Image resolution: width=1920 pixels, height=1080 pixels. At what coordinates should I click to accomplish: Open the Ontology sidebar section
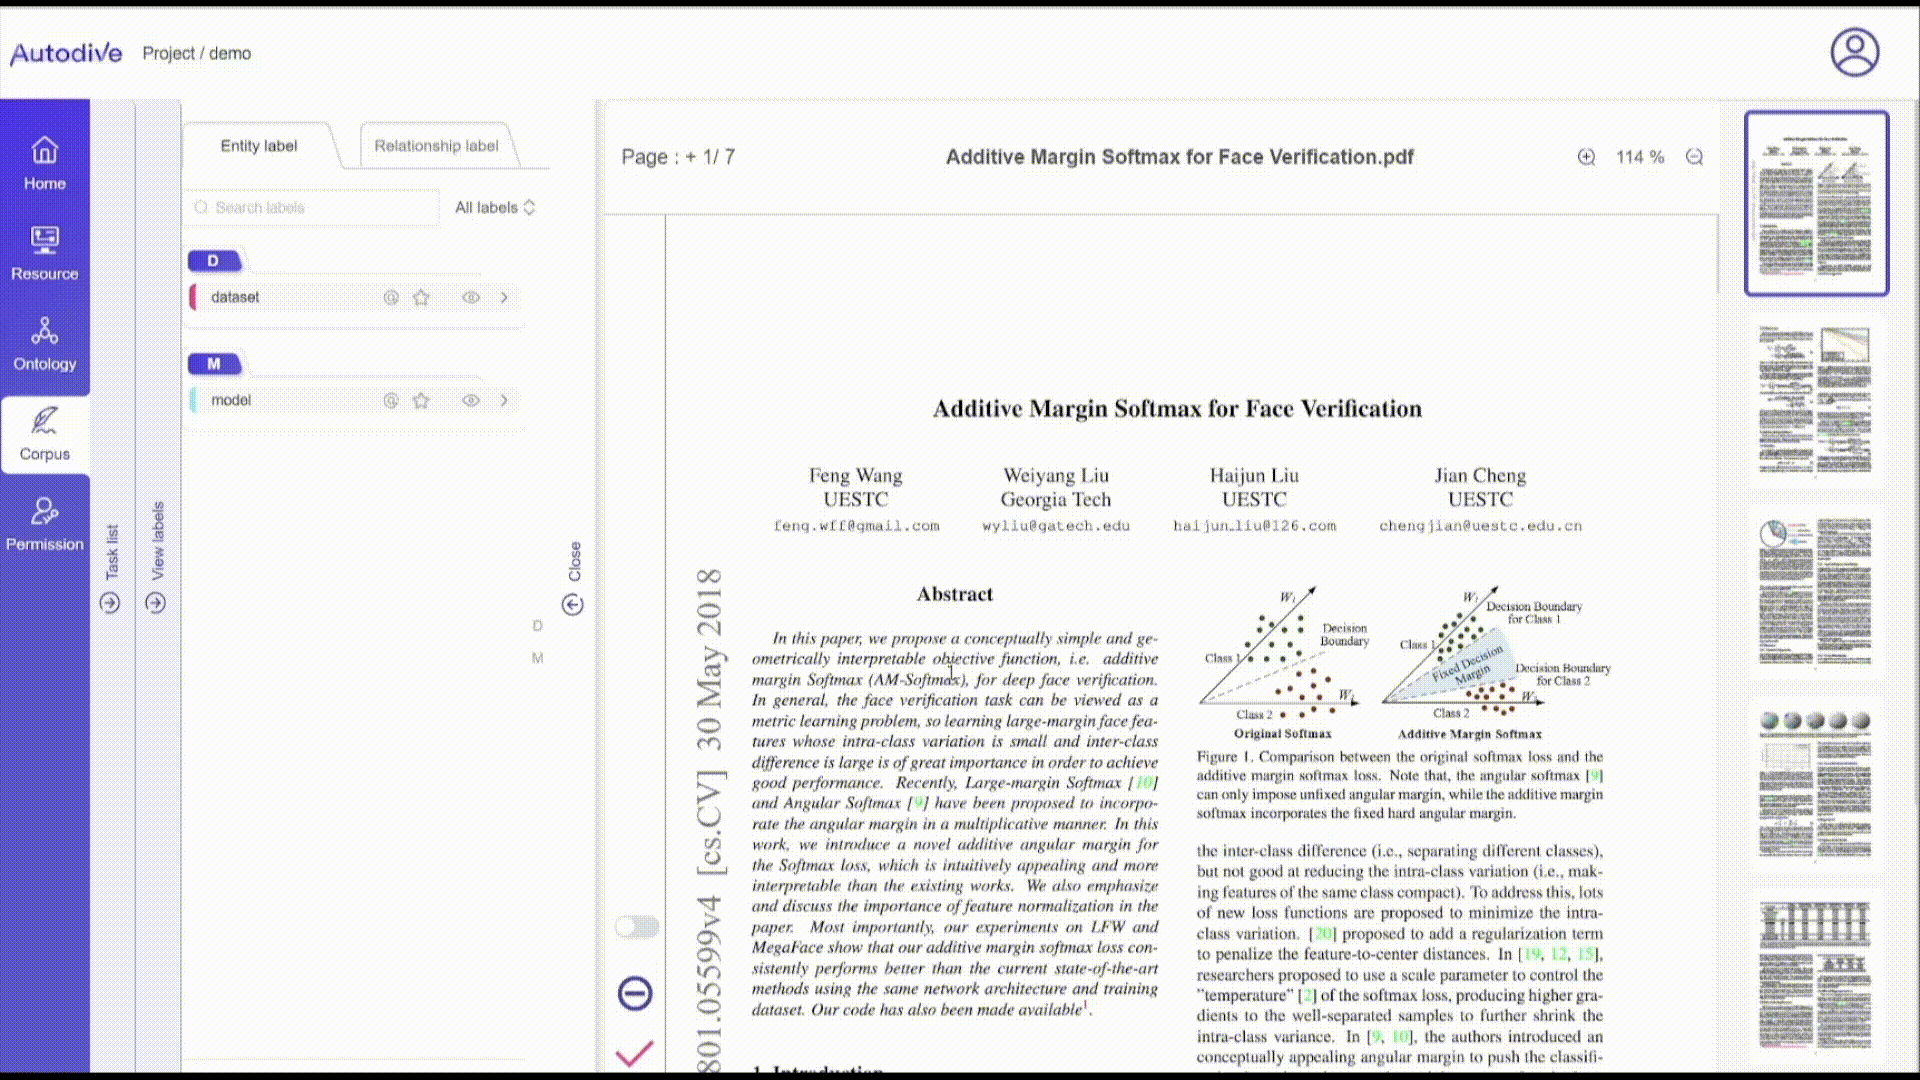44,343
